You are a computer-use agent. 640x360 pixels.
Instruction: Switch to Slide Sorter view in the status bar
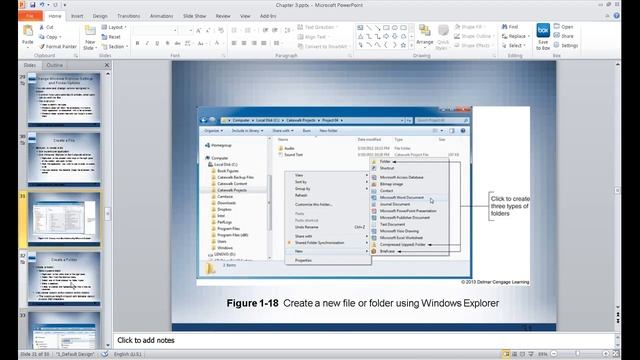pos(515,354)
